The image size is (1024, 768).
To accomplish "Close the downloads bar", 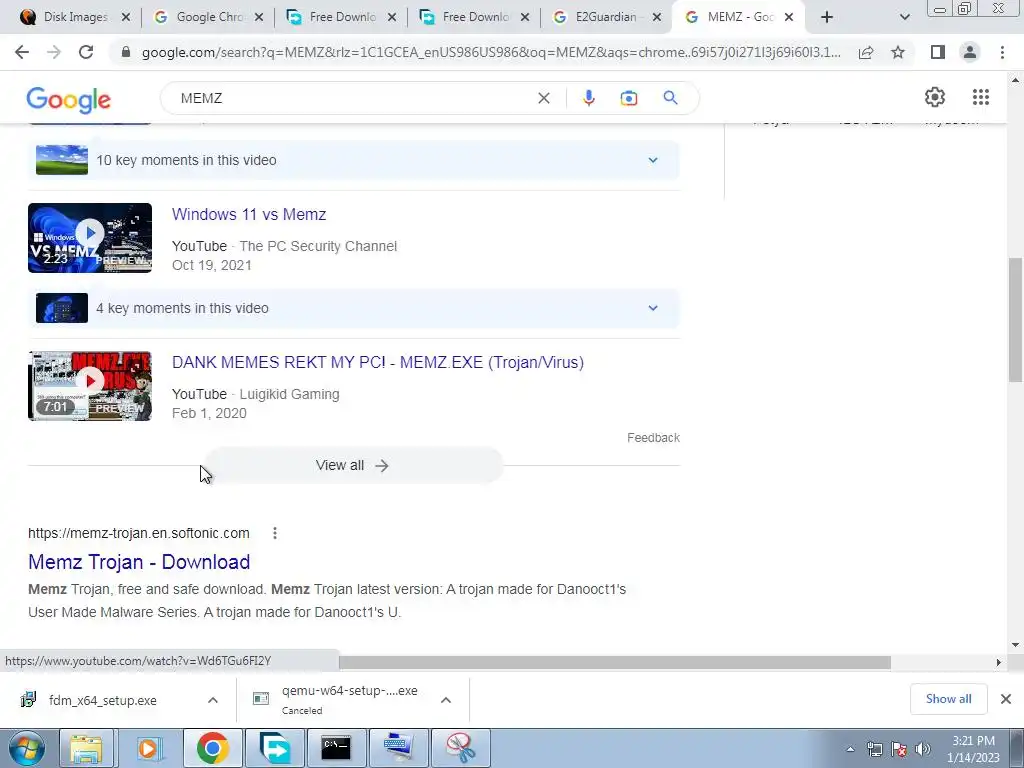I will (x=1006, y=699).
